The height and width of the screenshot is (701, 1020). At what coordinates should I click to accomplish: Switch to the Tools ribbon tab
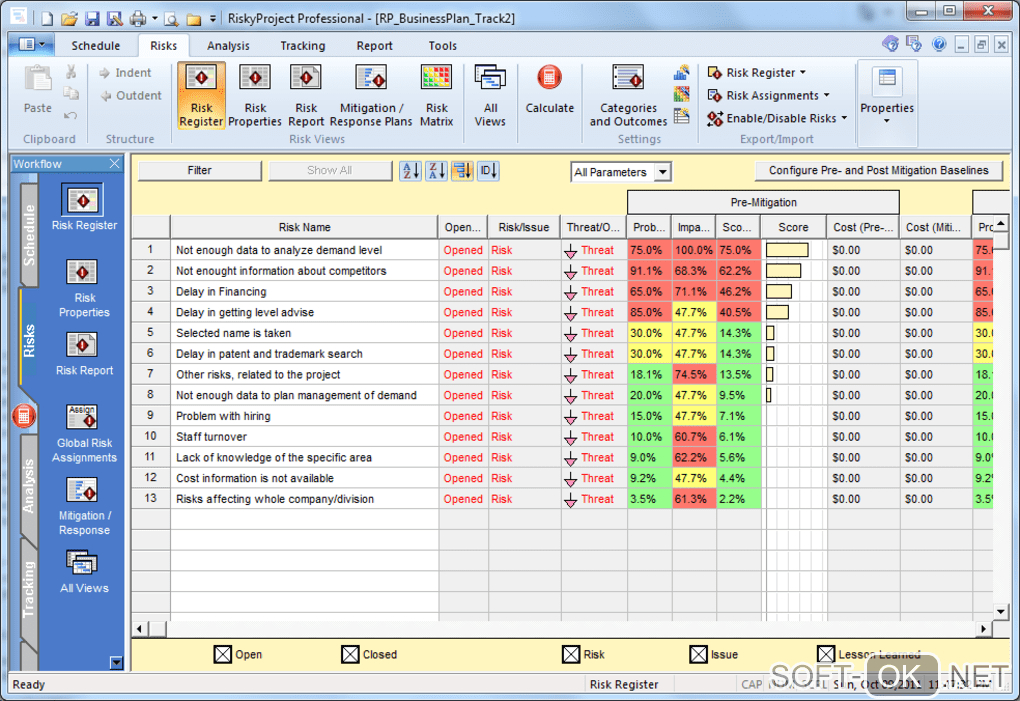tap(442, 46)
